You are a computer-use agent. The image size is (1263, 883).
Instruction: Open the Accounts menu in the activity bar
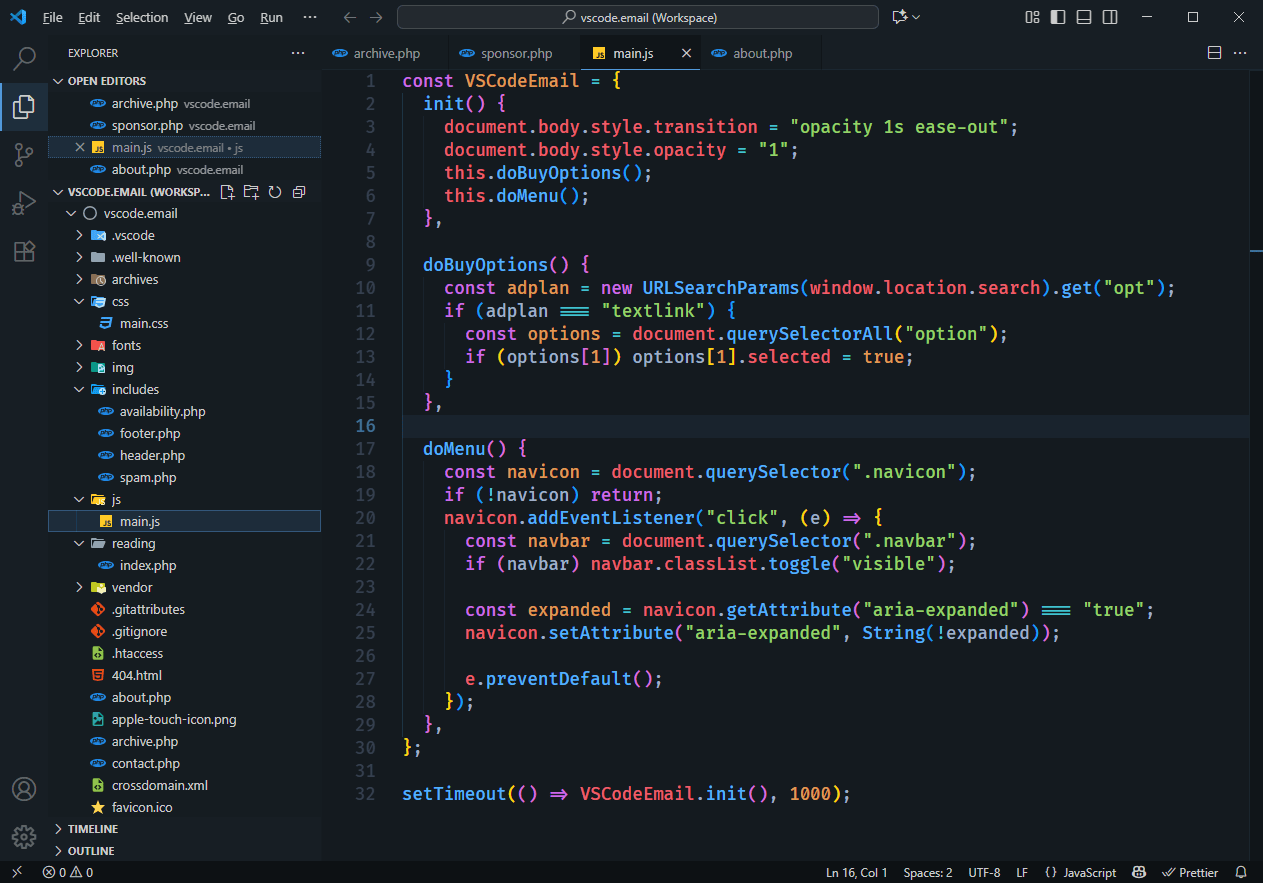[24, 789]
